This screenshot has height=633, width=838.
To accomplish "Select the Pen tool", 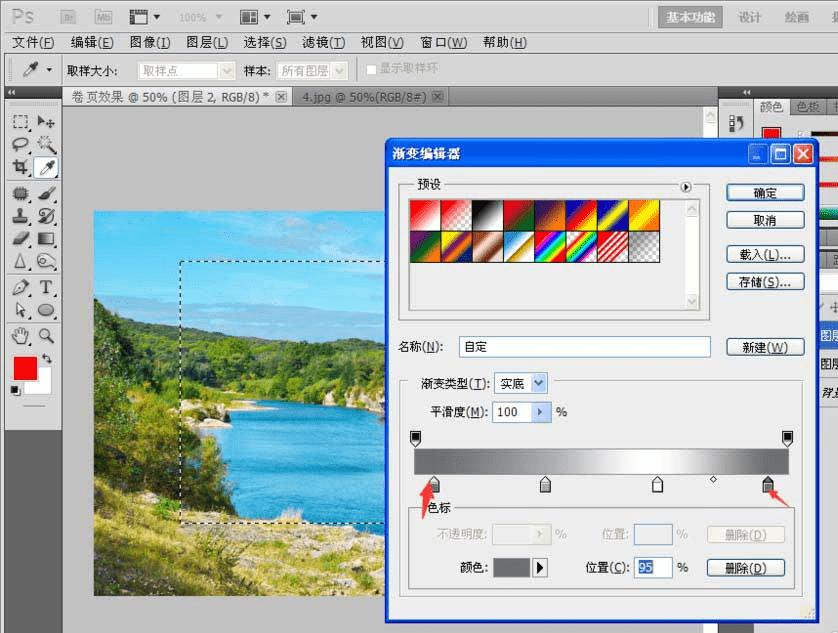I will click(20, 288).
